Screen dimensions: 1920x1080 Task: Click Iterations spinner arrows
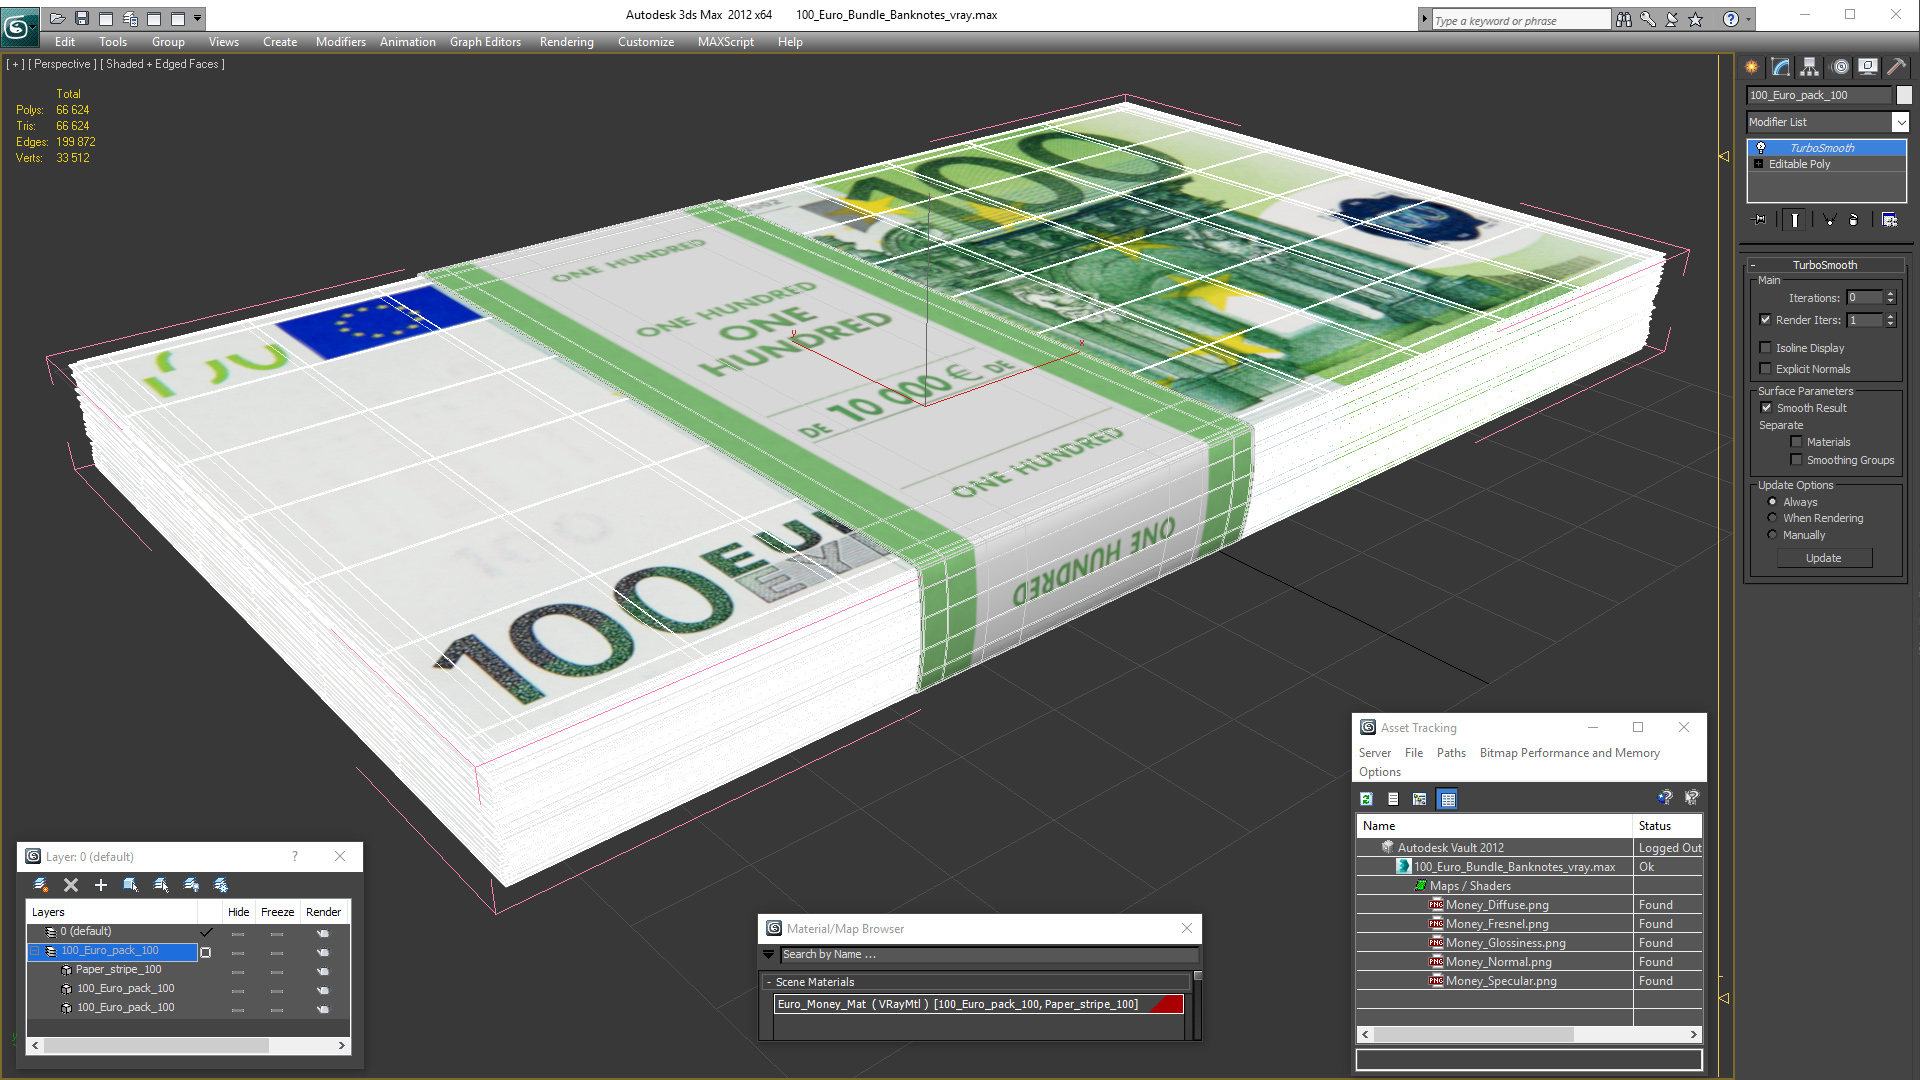coord(1890,298)
